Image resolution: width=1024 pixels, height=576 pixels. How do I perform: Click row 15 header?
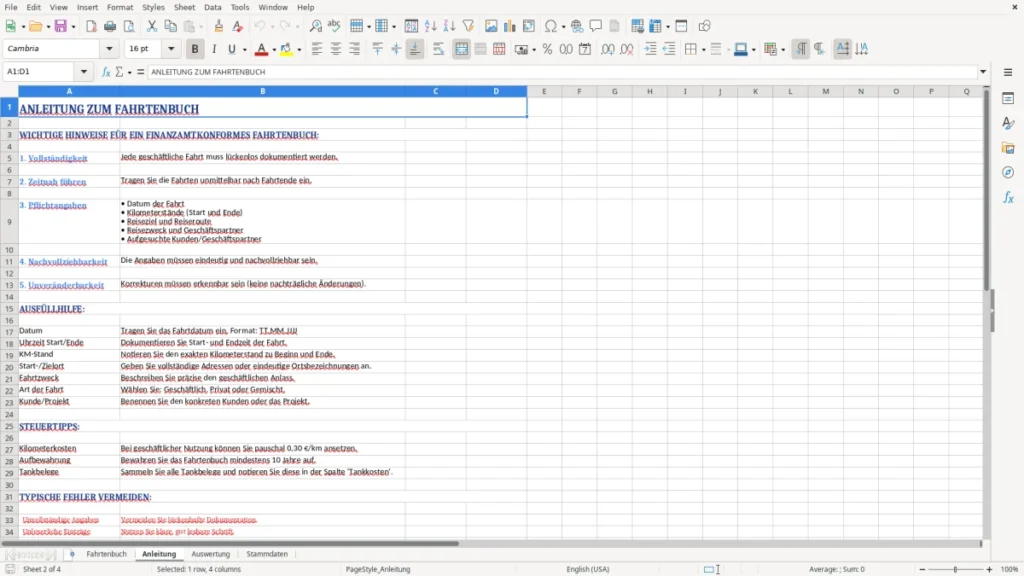click(x=9, y=309)
